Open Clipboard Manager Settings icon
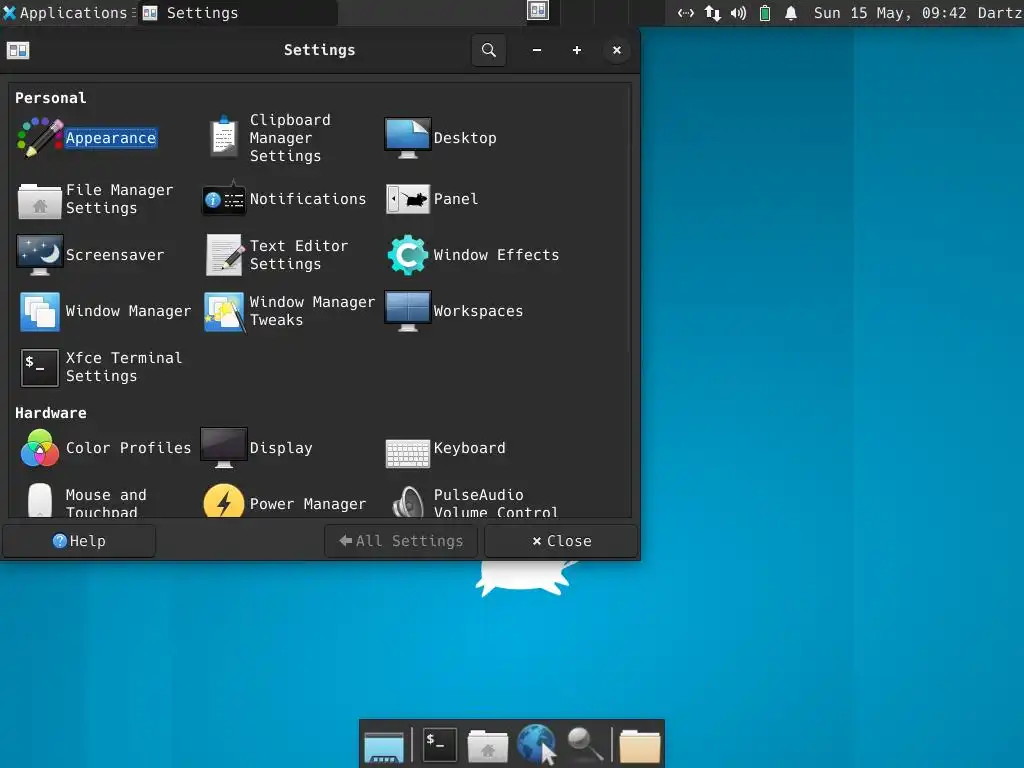This screenshot has width=1024, height=768. [224, 138]
